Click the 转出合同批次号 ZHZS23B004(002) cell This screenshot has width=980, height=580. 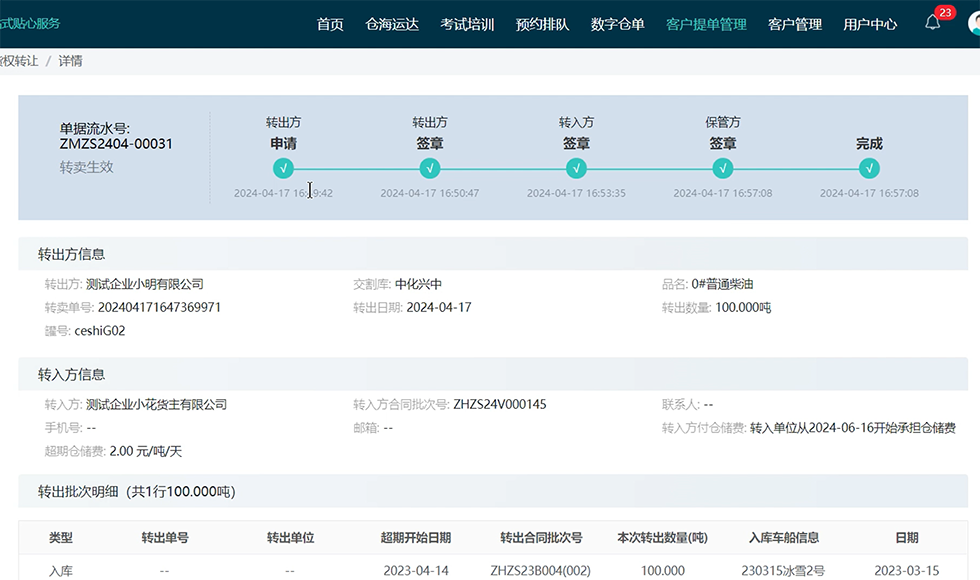click(541, 571)
